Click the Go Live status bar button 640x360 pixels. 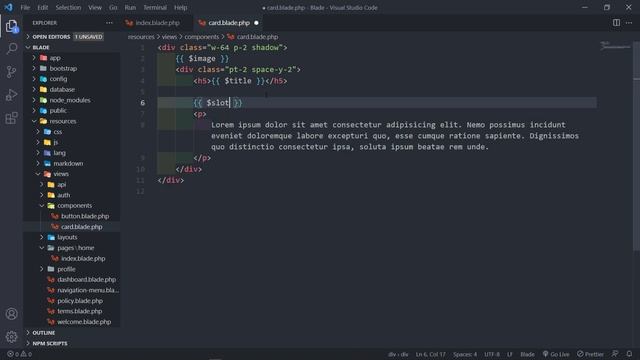tap(556, 354)
